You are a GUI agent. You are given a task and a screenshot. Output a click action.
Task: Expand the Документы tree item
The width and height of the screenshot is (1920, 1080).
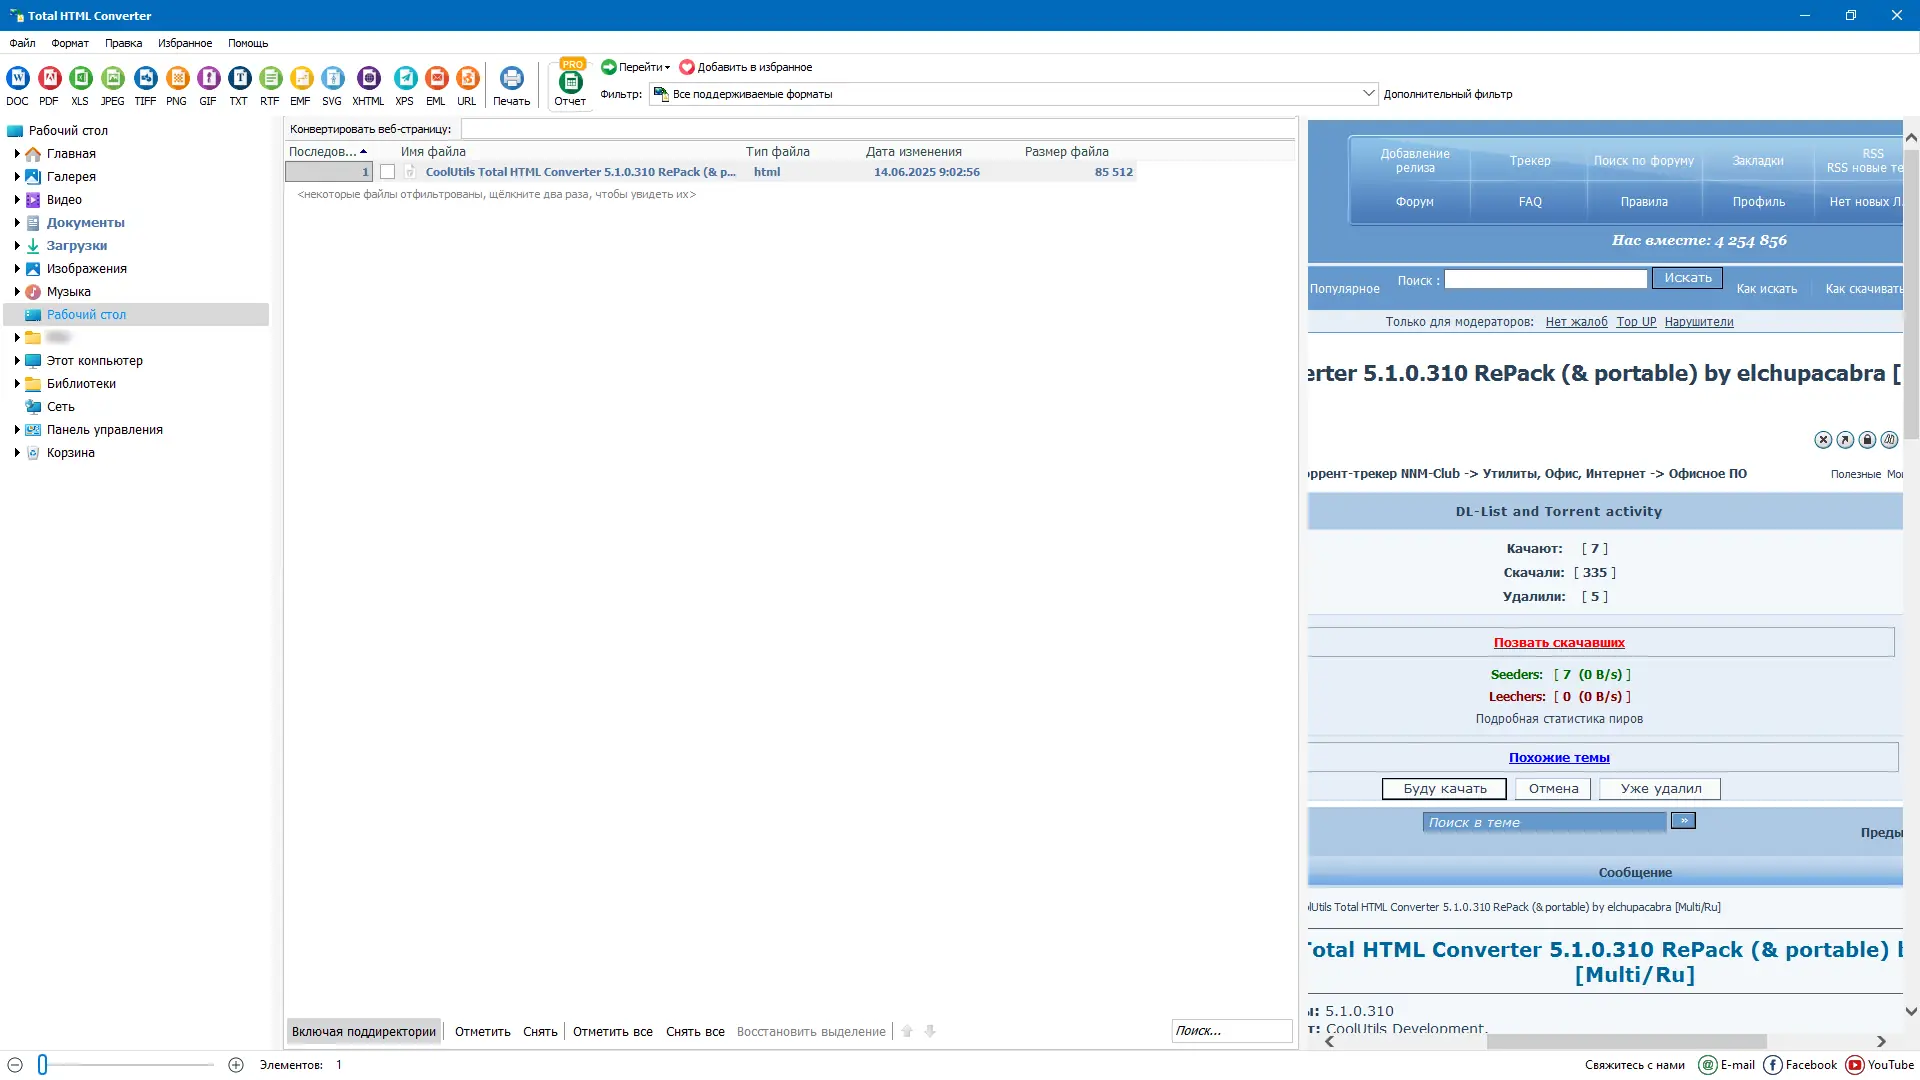pyautogui.click(x=15, y=222)
